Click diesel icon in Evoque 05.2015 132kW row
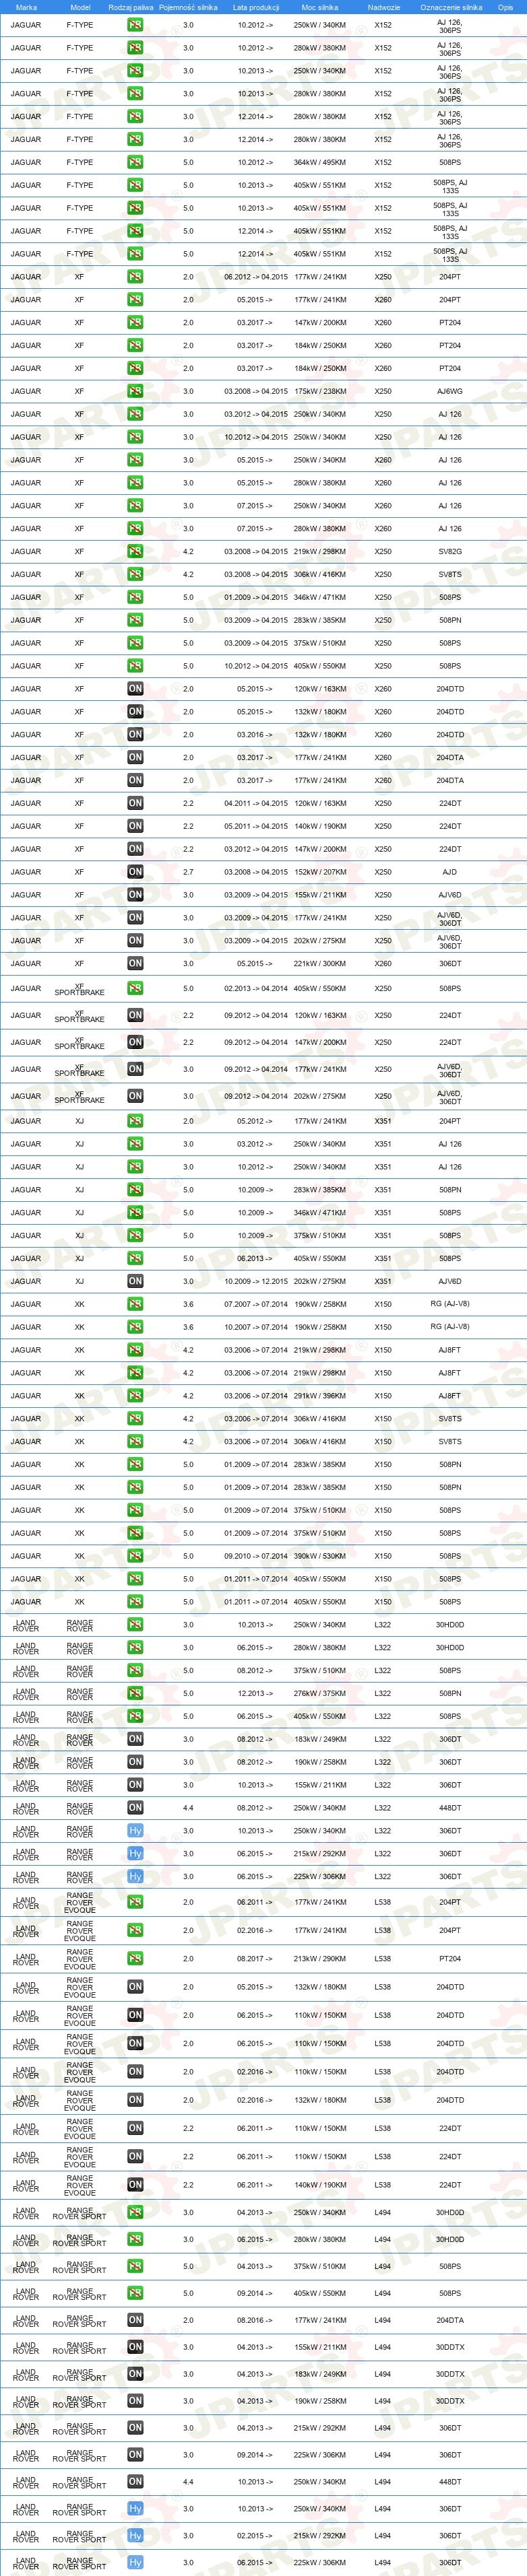 point(135,1987)
